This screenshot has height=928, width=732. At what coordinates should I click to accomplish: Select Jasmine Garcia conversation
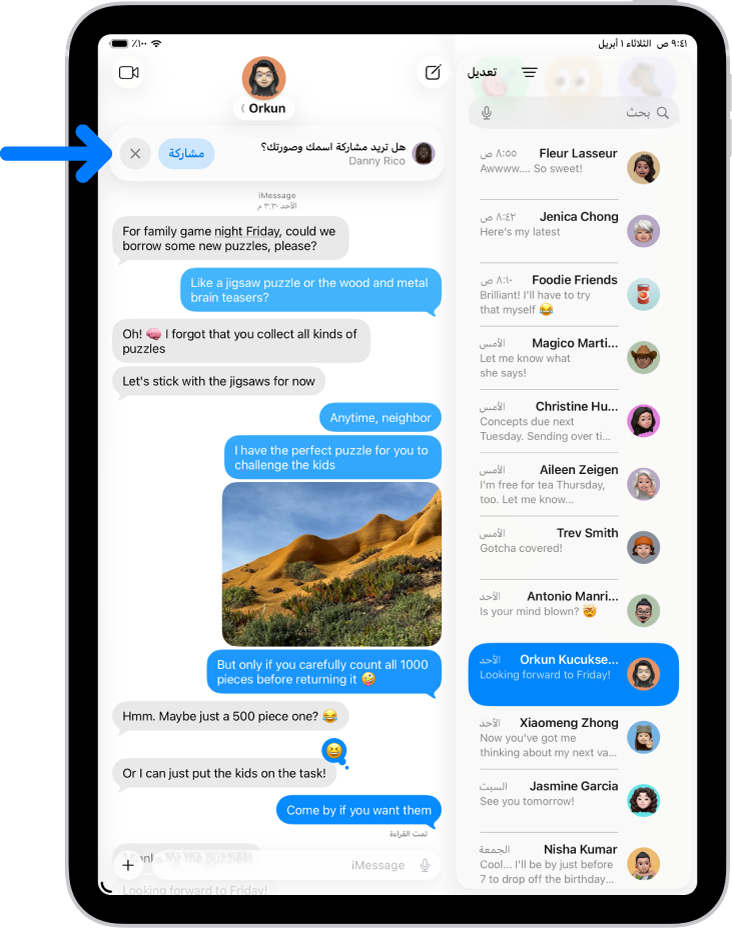[573, 801]
